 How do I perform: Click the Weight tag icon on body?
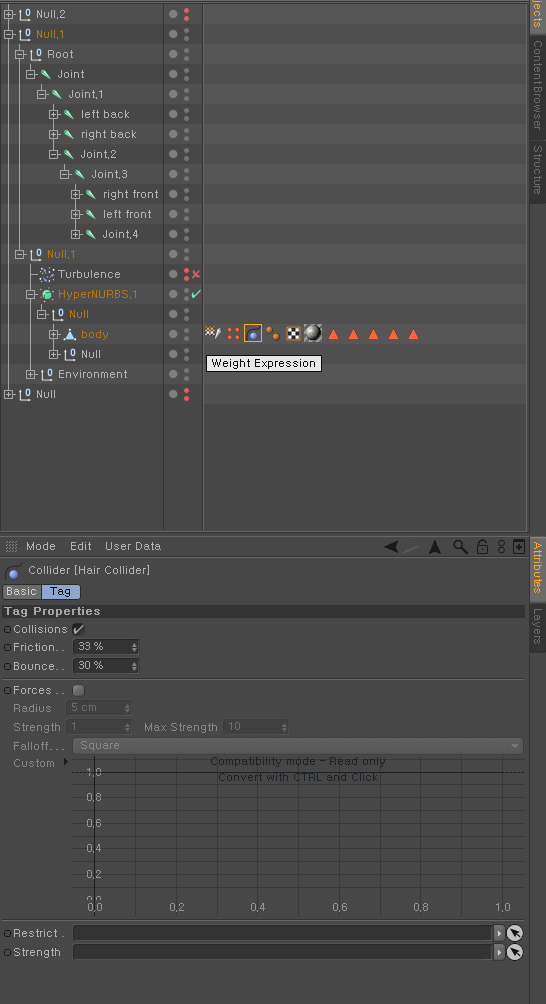(273, 334)
